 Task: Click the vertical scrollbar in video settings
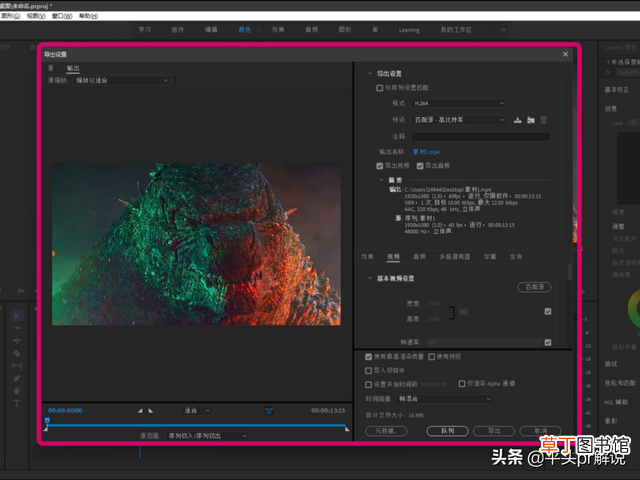(569, 272)
